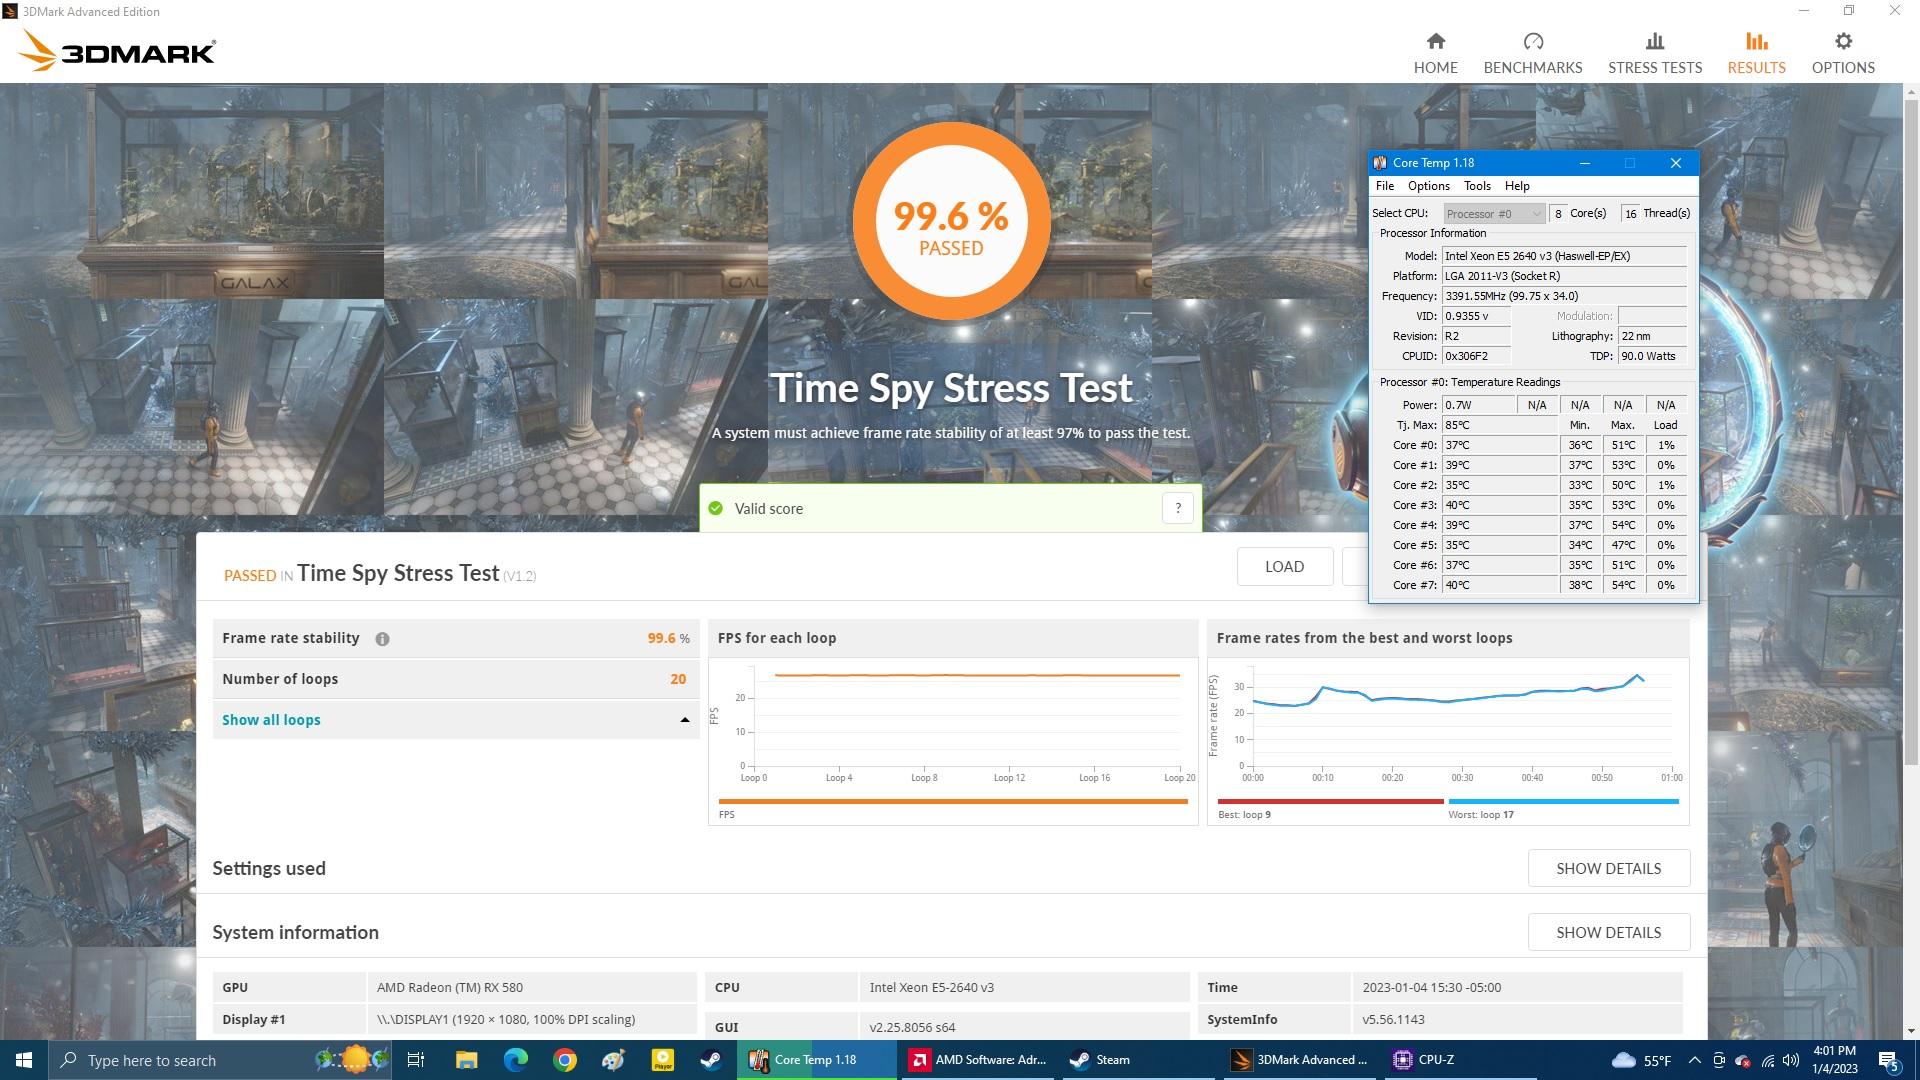The width and height of the screenshot is (1920, 1080).
Task: Switch to the CPU-Z taskbar button
Action: [1459, 1060]
